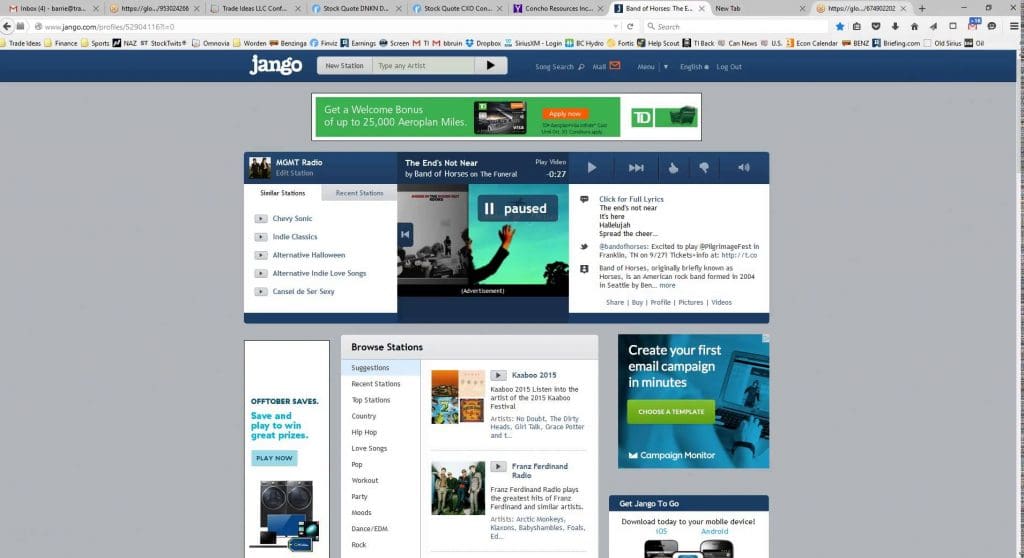Open URL bar history dropdown arrow
1024x558 pixels.
616,27
